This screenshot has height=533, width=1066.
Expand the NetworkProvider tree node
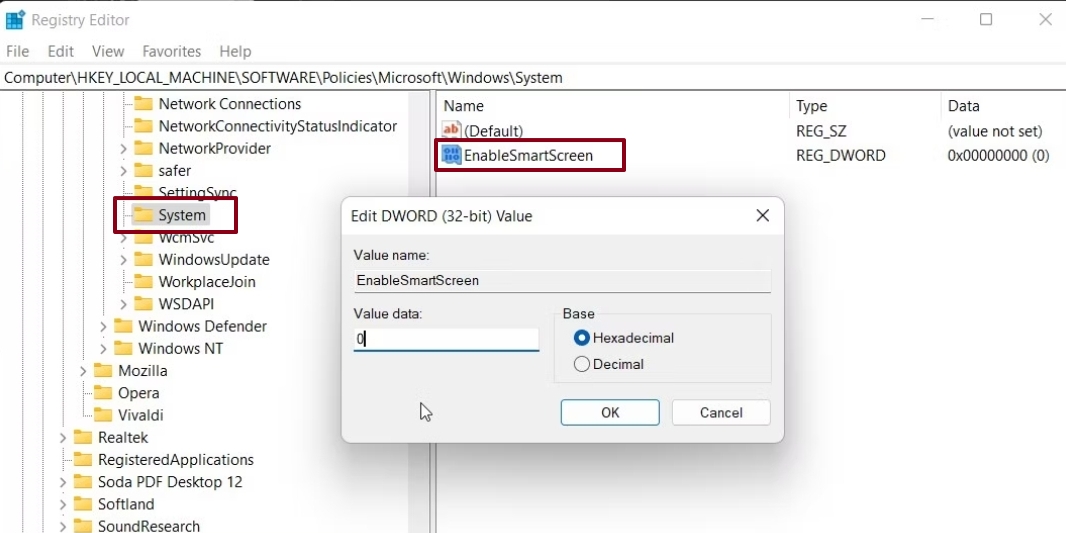(x=123, y=149)
